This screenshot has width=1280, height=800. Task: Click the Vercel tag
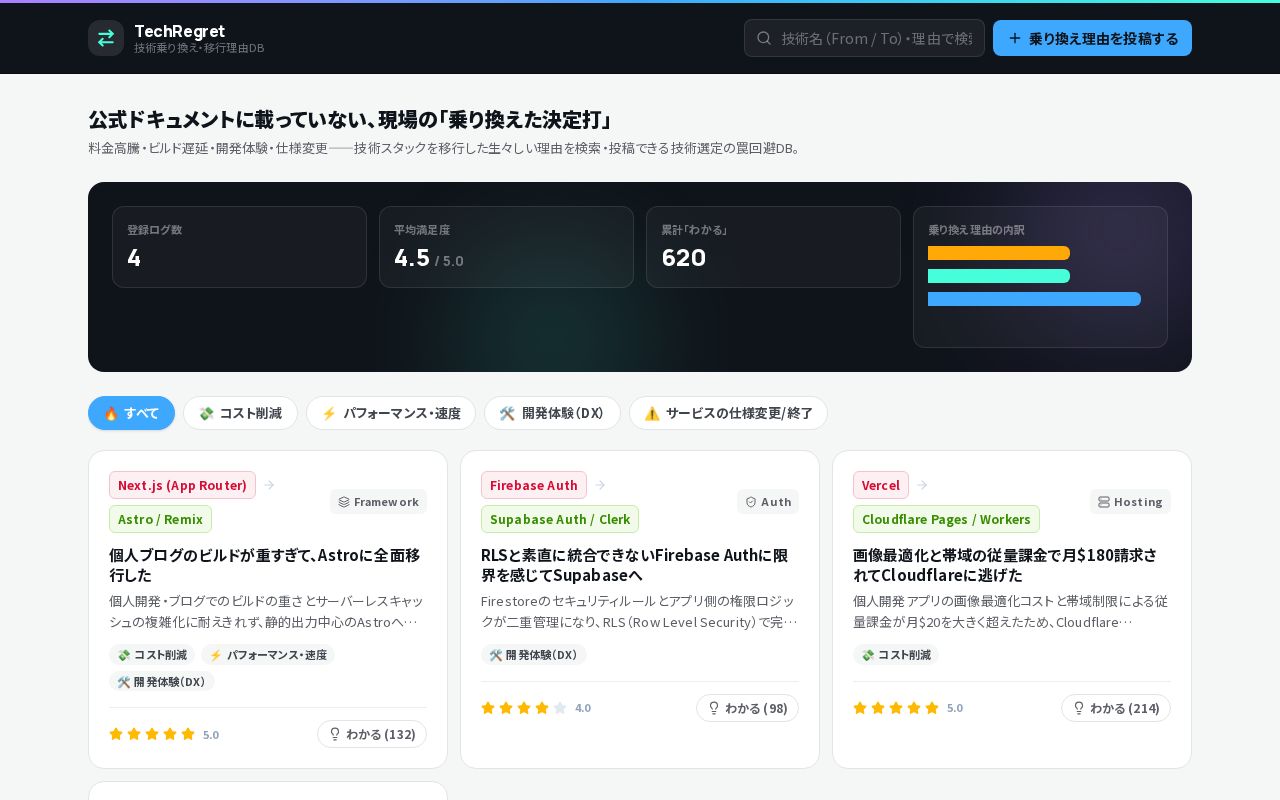click(x=881, y=485)
